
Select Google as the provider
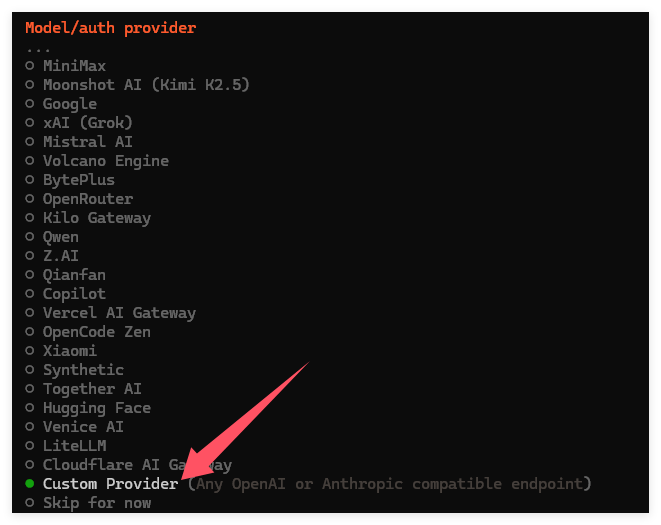(x=69, y=104)
